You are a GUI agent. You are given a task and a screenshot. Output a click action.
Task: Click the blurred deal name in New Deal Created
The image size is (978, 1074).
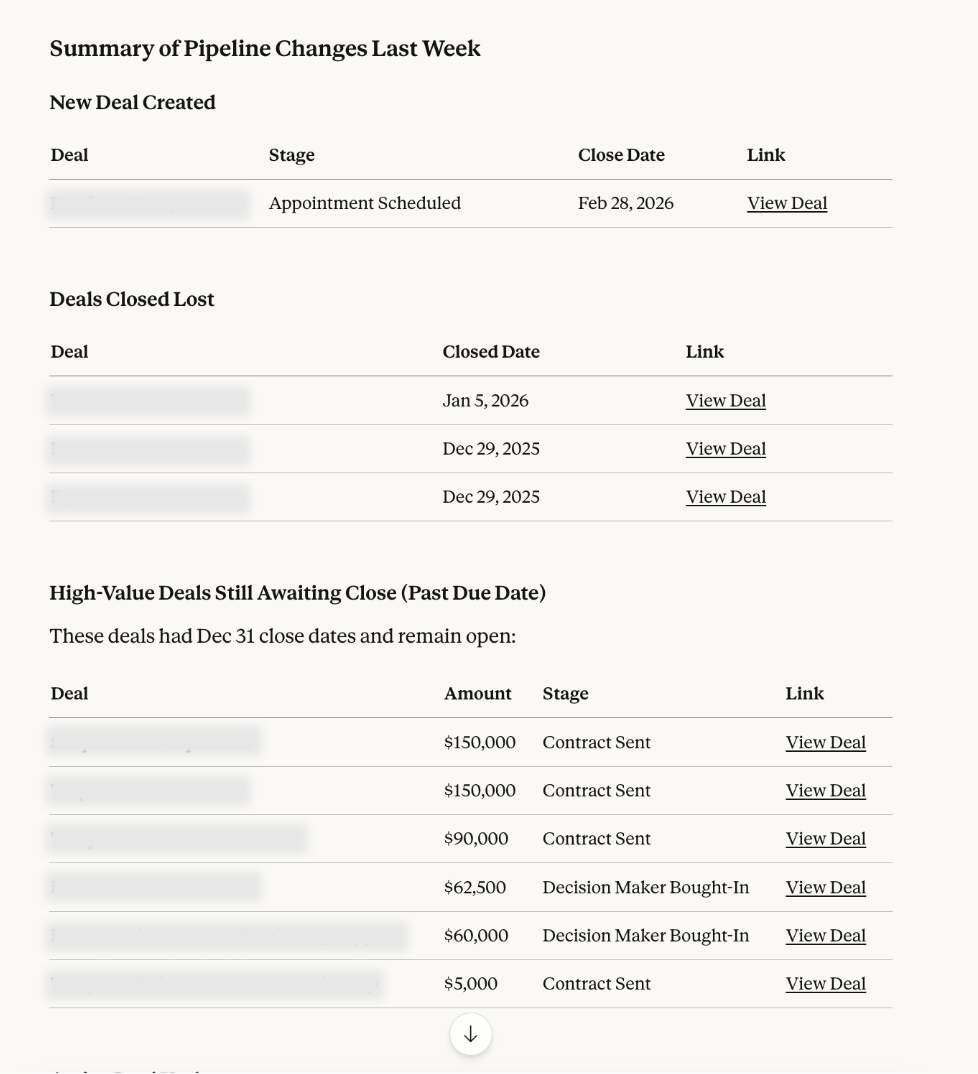point(149,204)
